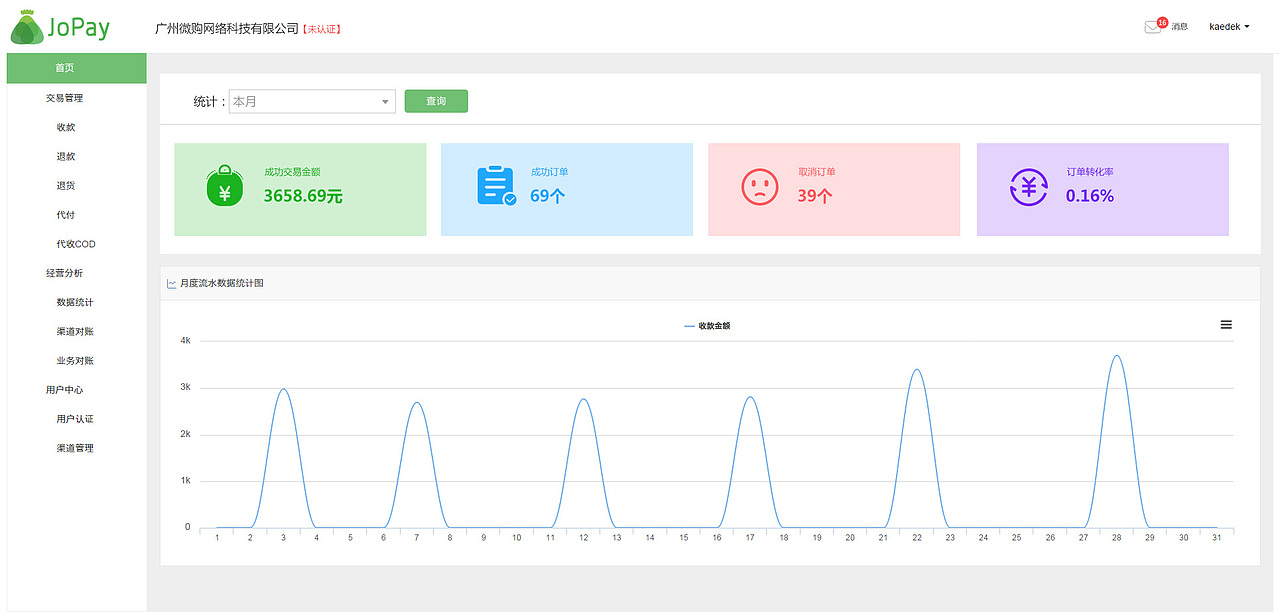
Task: Click the 订单转化率 card label
Action: [1090, 172]
